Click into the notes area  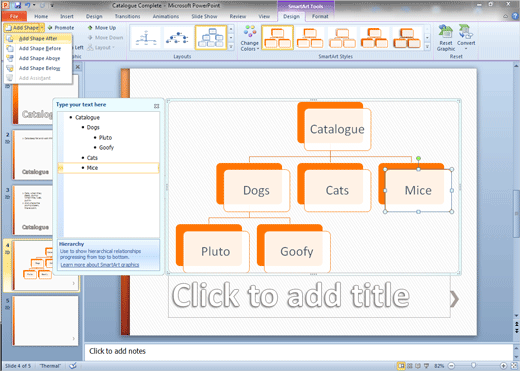coord(298,351)
